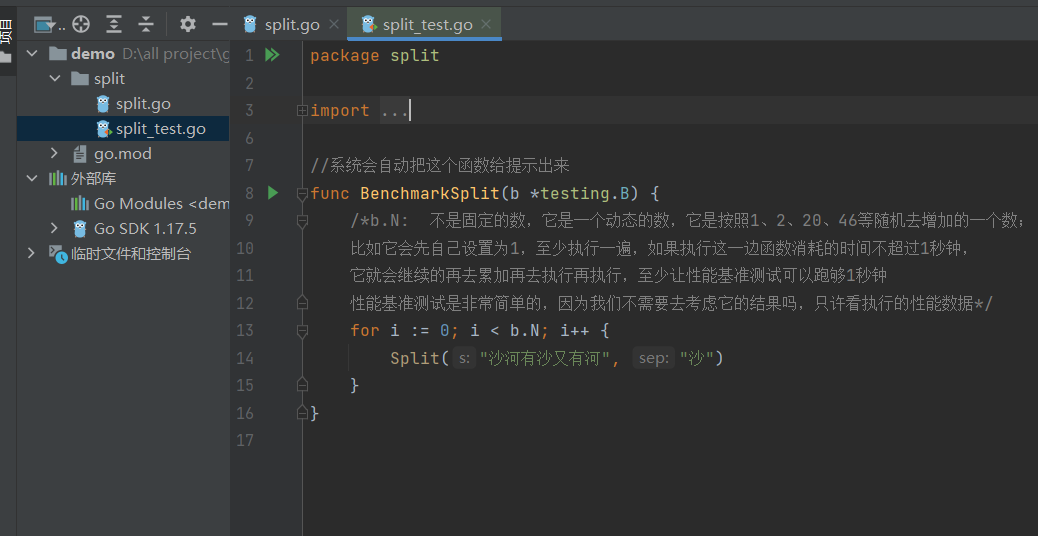1038x536 pixels.
Task: Open the project view dropdown
Action: 50,24
